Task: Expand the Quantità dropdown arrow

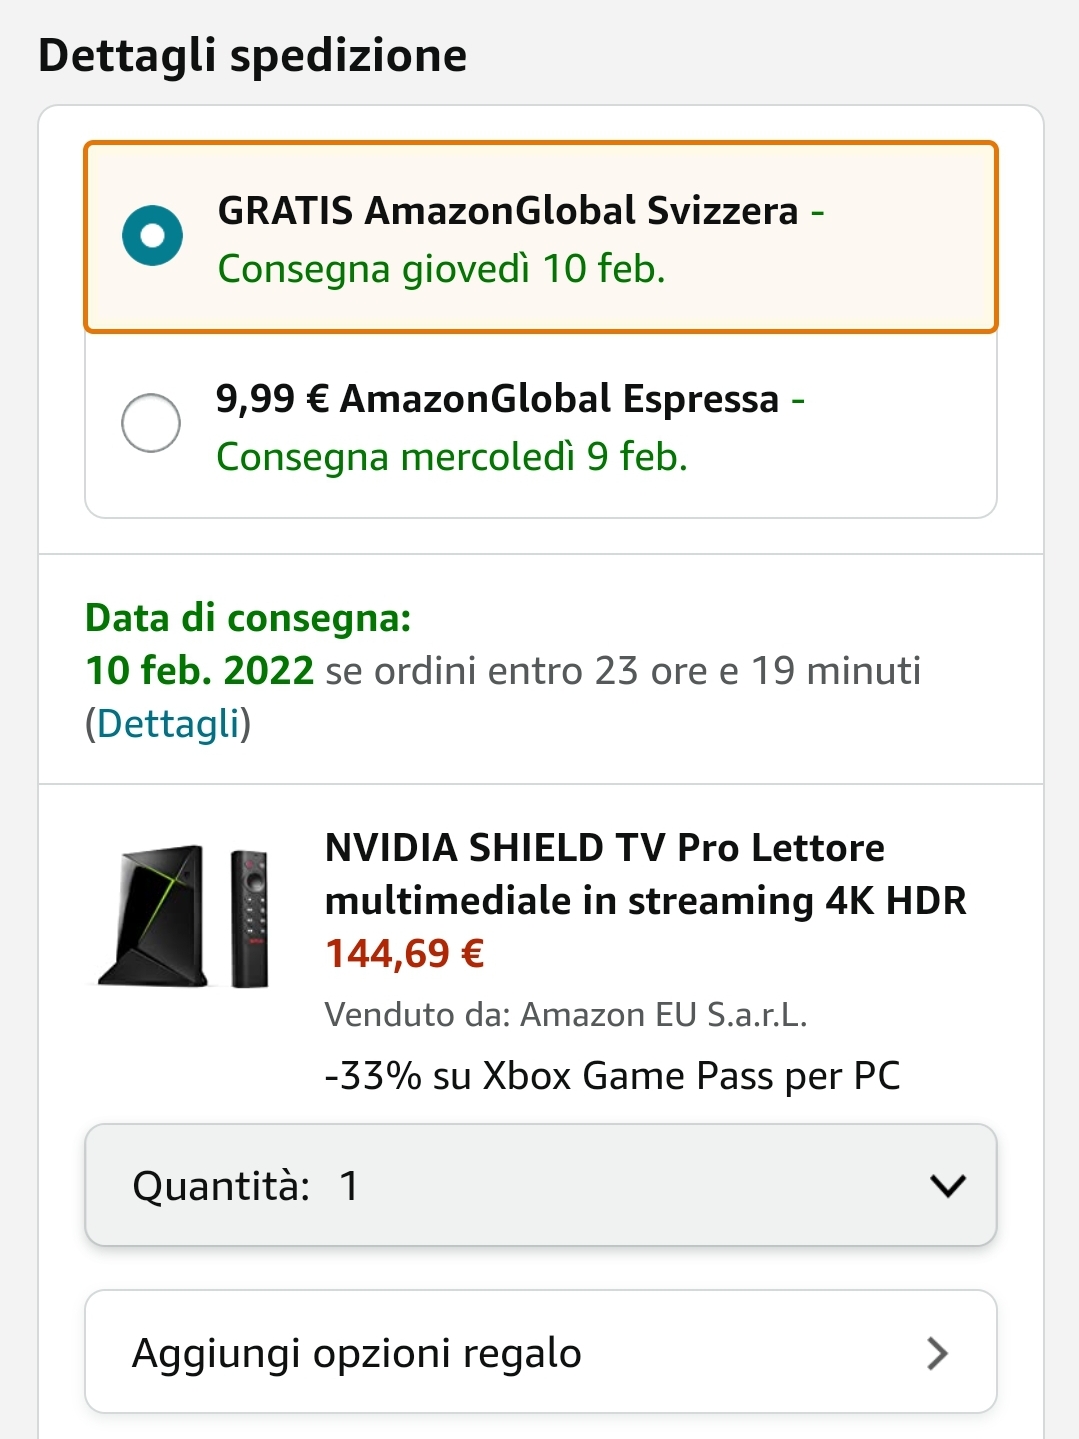Action: pos(947,1186)
